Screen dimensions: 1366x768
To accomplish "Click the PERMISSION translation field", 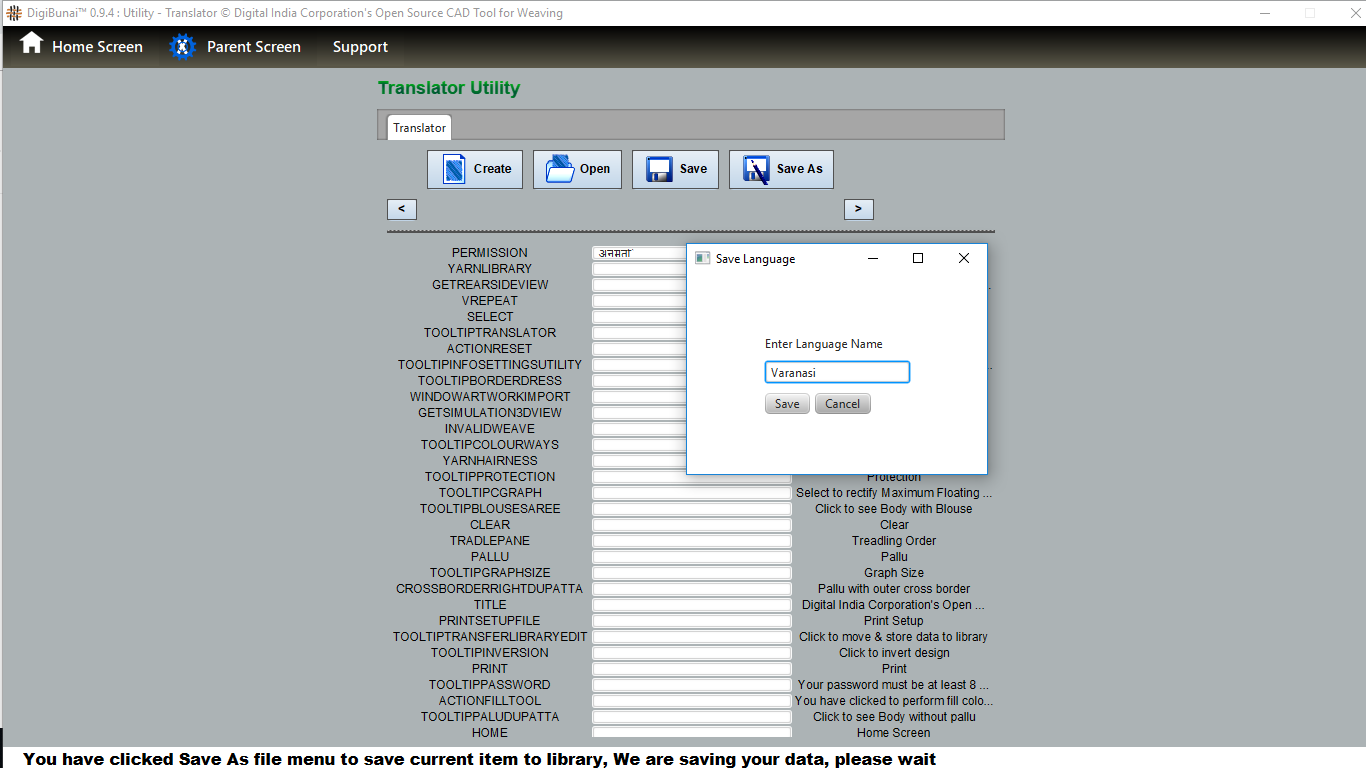I will pyautogui.click(x=638, y=253).
